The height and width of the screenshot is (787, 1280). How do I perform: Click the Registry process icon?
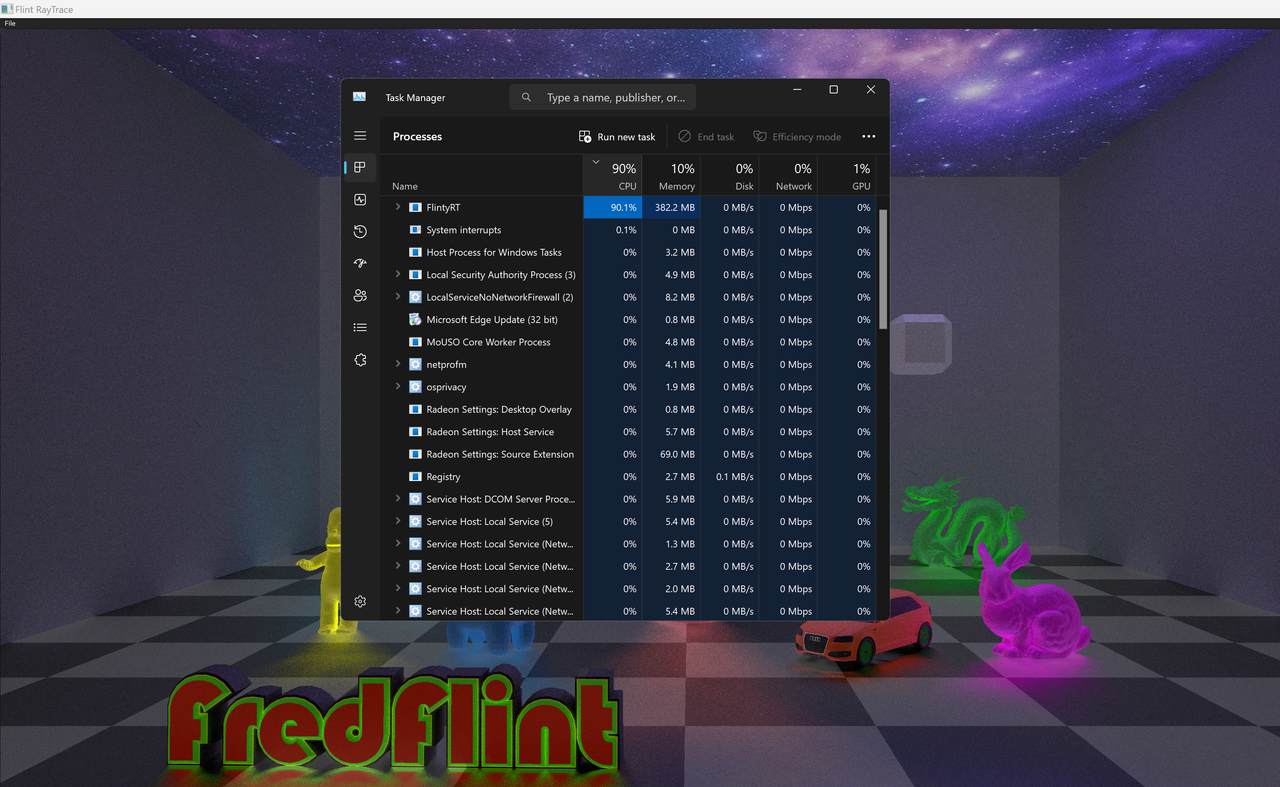coord(416,477)
